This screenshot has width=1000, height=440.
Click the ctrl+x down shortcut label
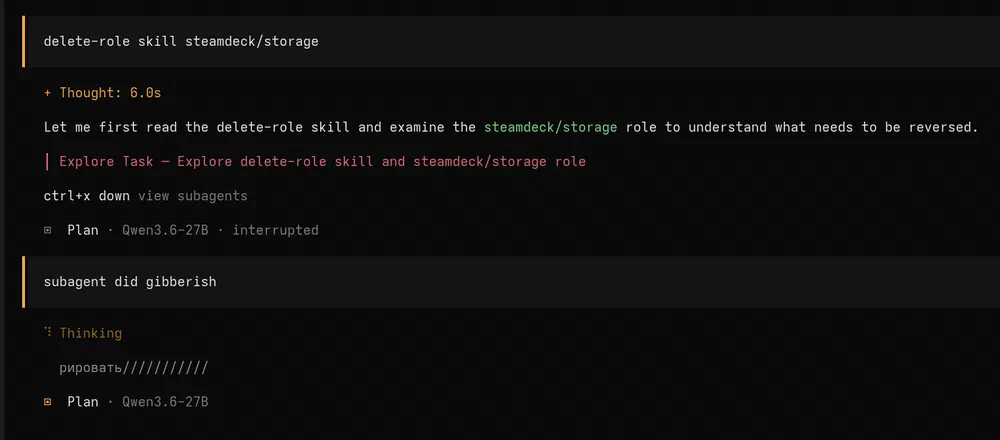(87, 196)
